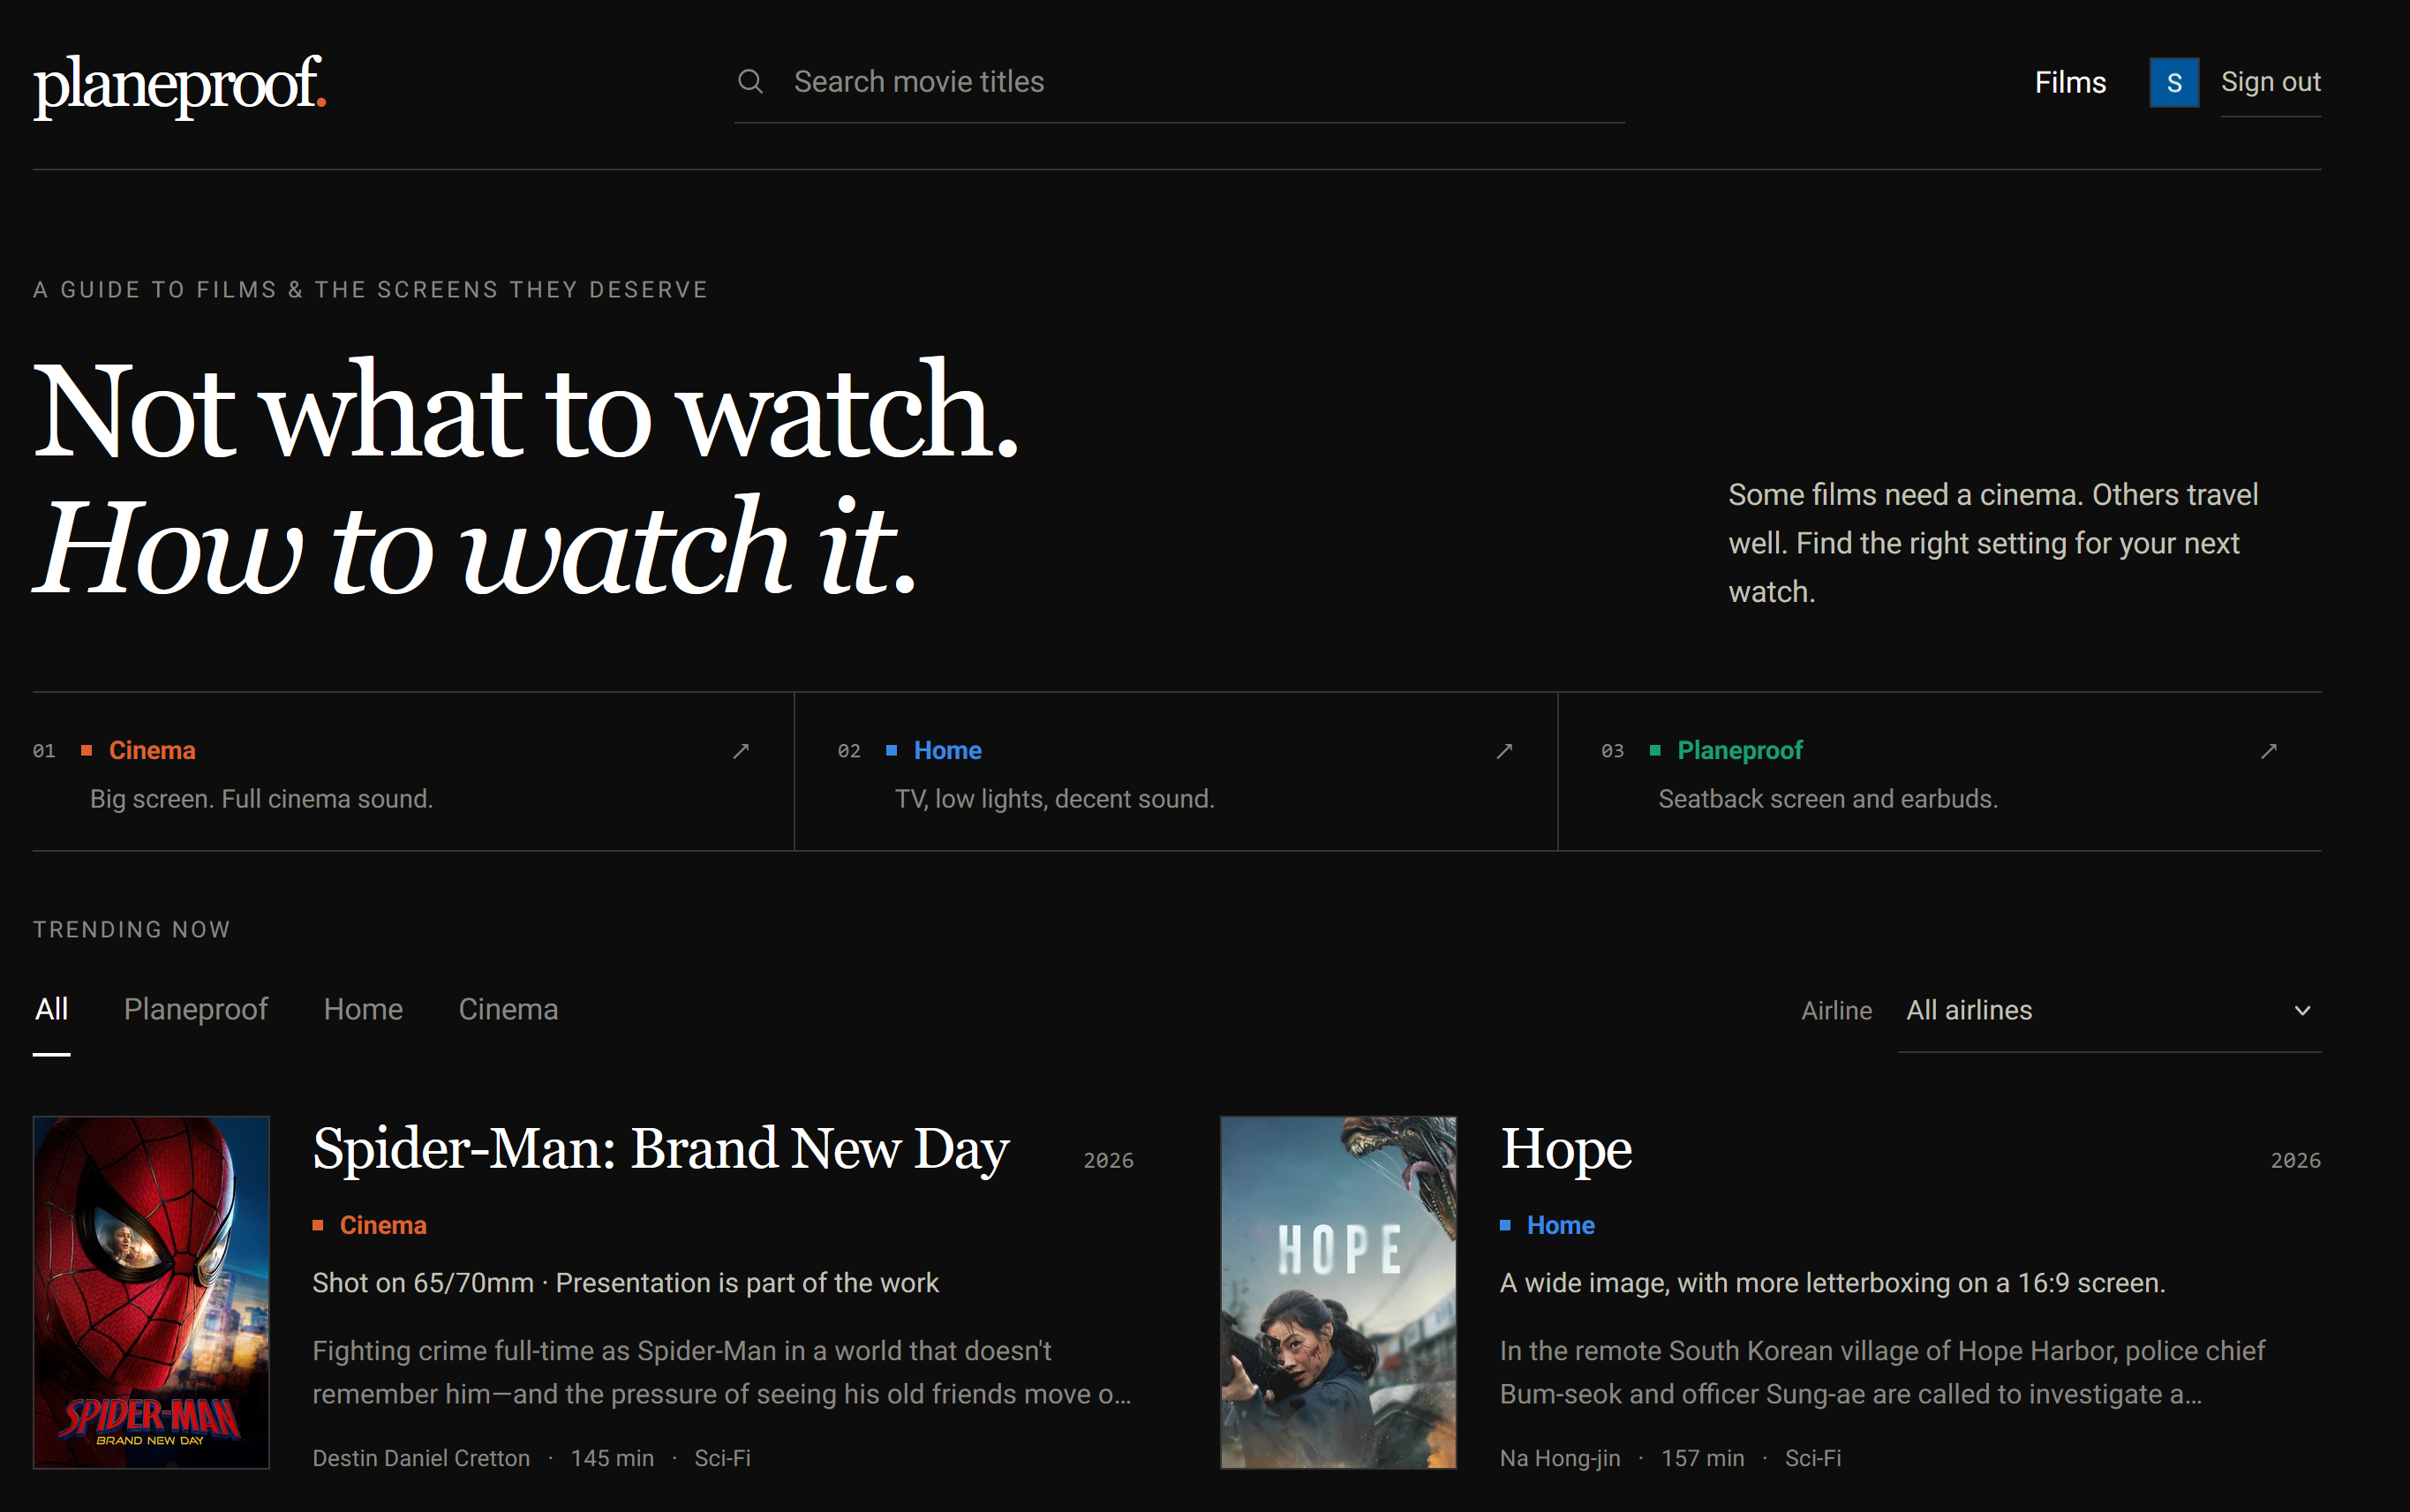Click the Shot on 65/70mm description line
The image size is (2410, 1512).
click(625, 1283)
